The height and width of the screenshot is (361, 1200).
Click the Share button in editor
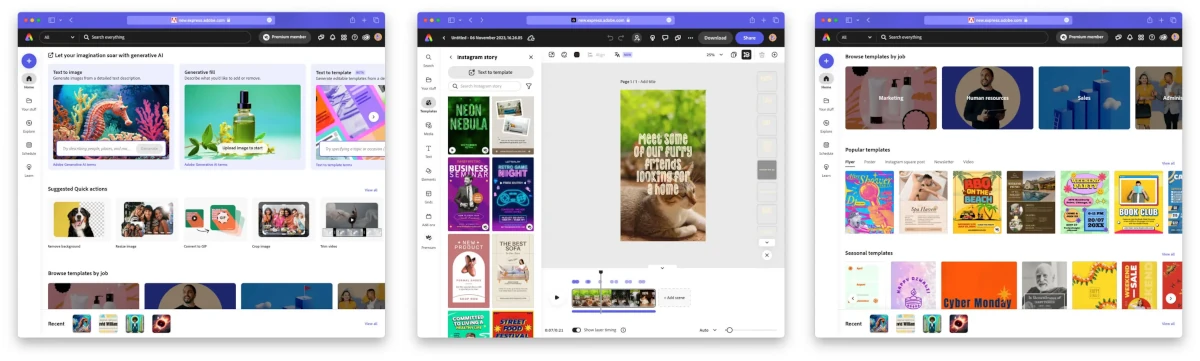749,37
